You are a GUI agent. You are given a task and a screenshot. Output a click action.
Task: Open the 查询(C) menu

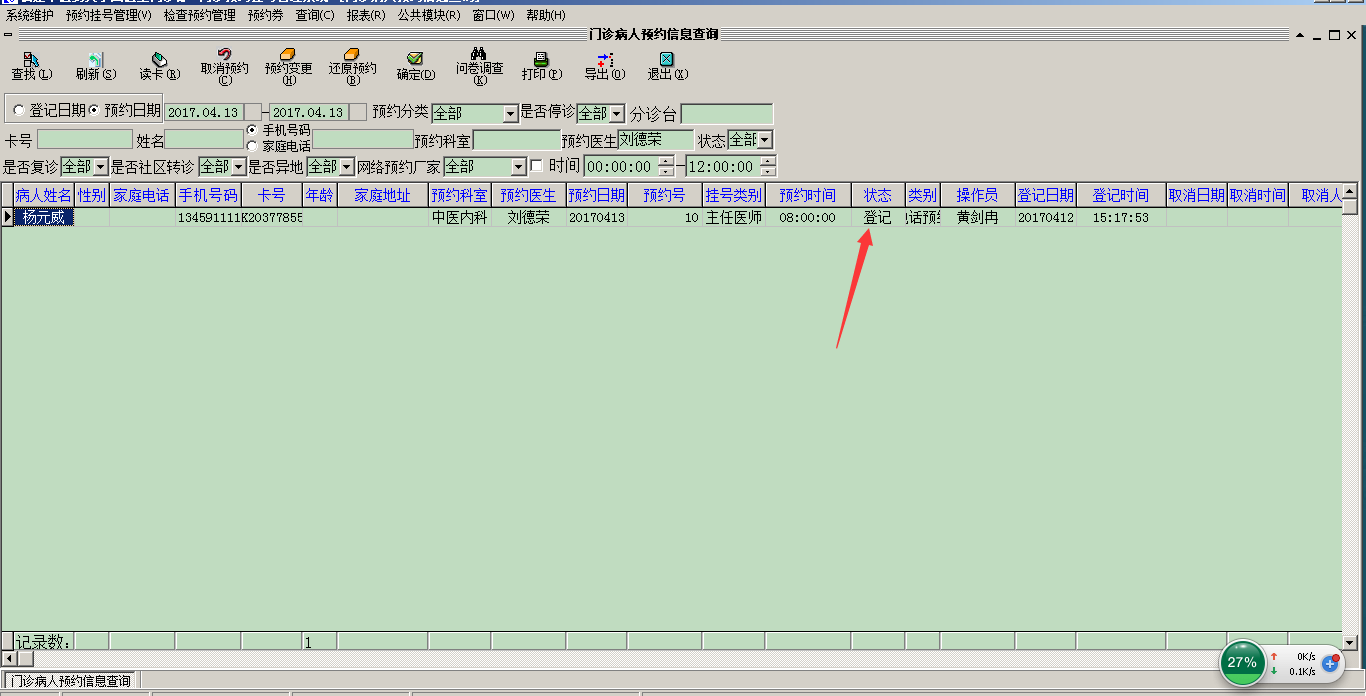click(x=315, y=15)
